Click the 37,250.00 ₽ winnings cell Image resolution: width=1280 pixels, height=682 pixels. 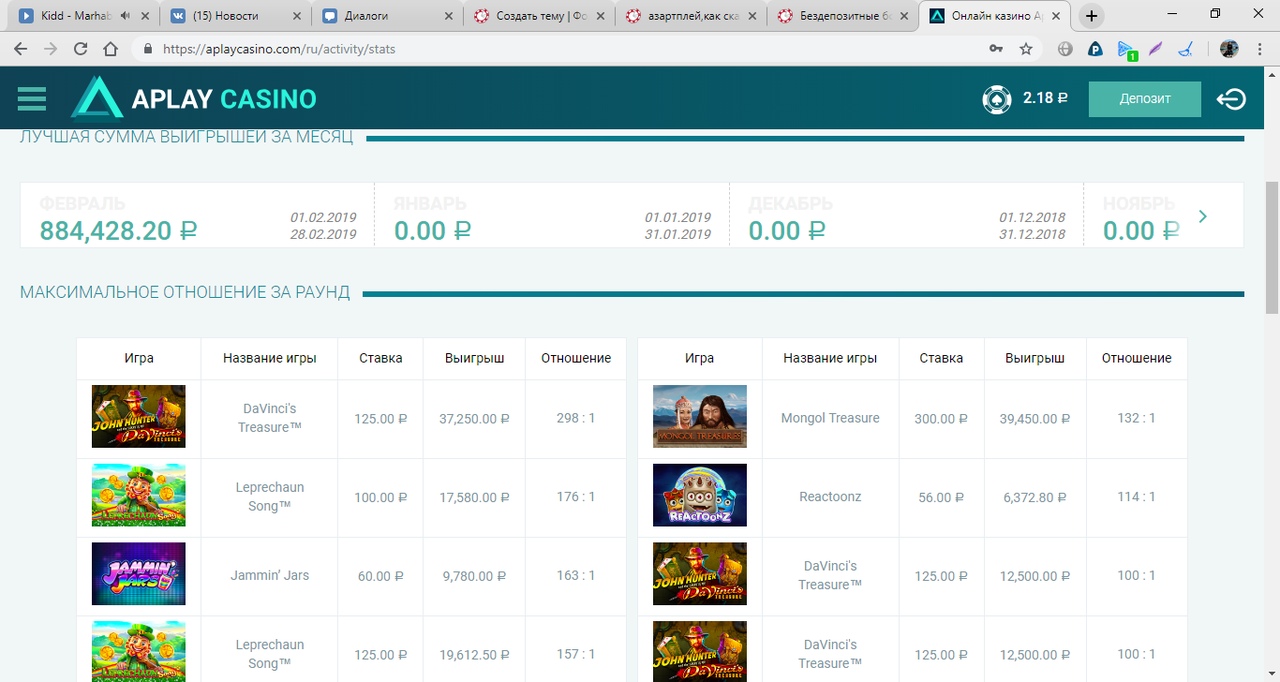[475, 418]
